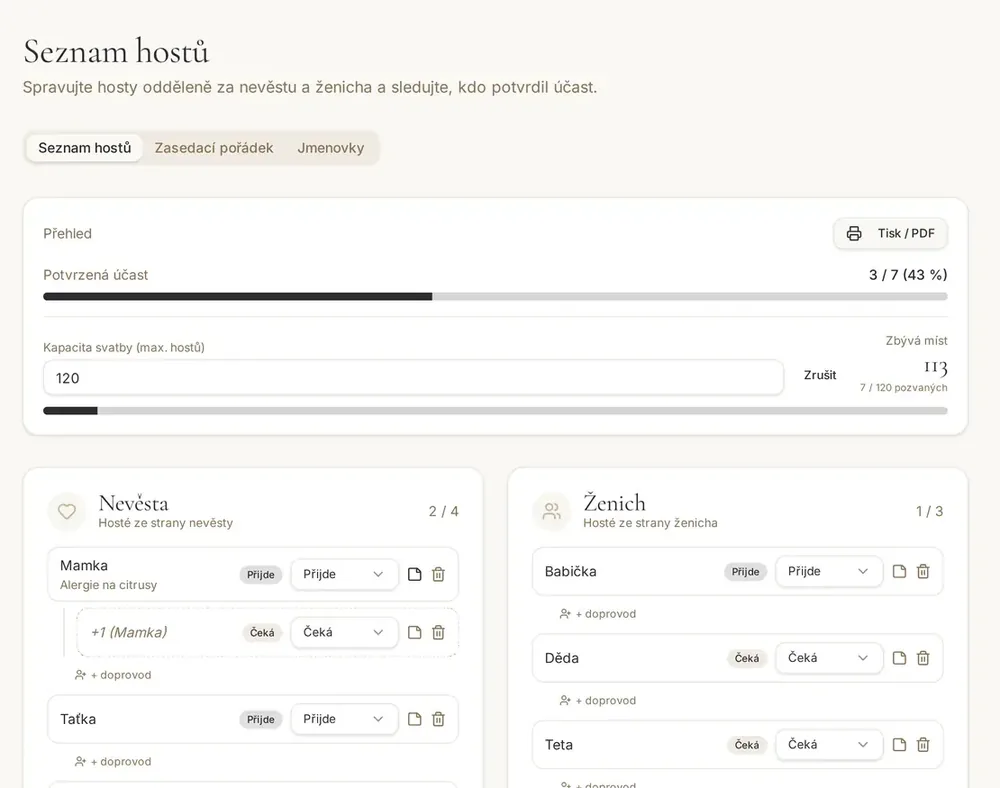Click guest name Teta

click(559, 745)
